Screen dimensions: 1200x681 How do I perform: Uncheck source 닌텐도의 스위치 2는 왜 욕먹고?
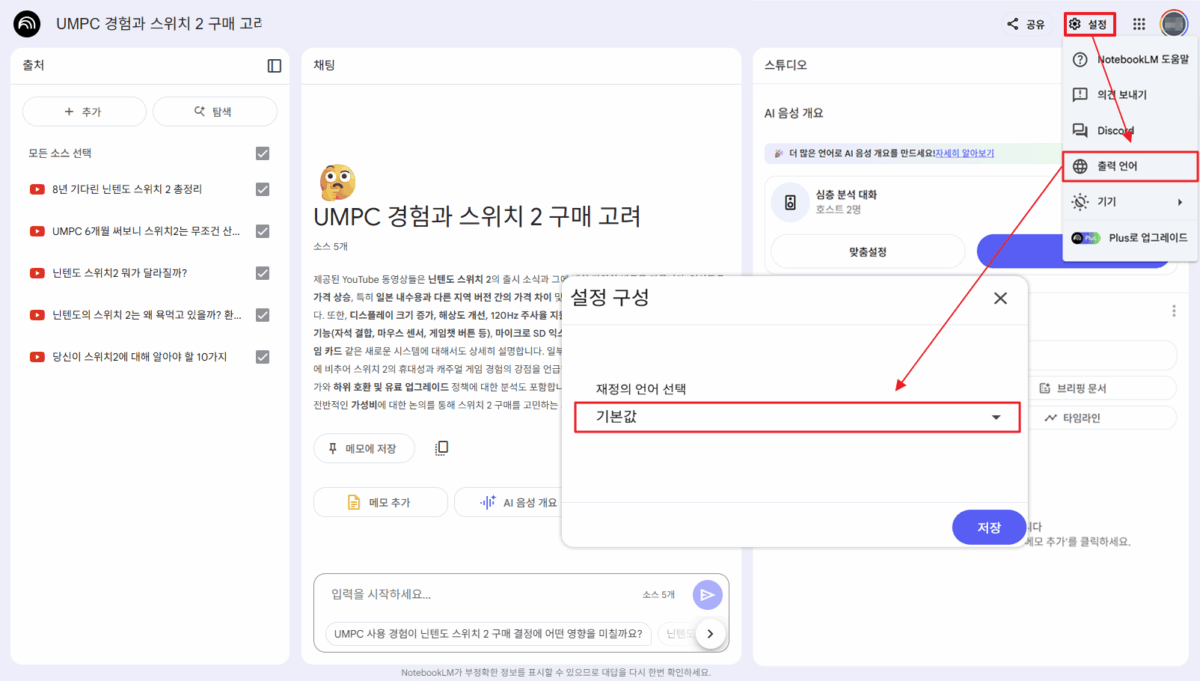coord(262,315)
